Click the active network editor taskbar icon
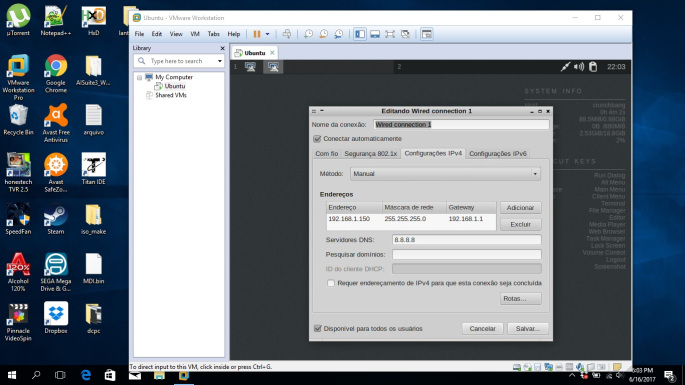This screenshot has height=385, width=685. [x=273, y=67]
